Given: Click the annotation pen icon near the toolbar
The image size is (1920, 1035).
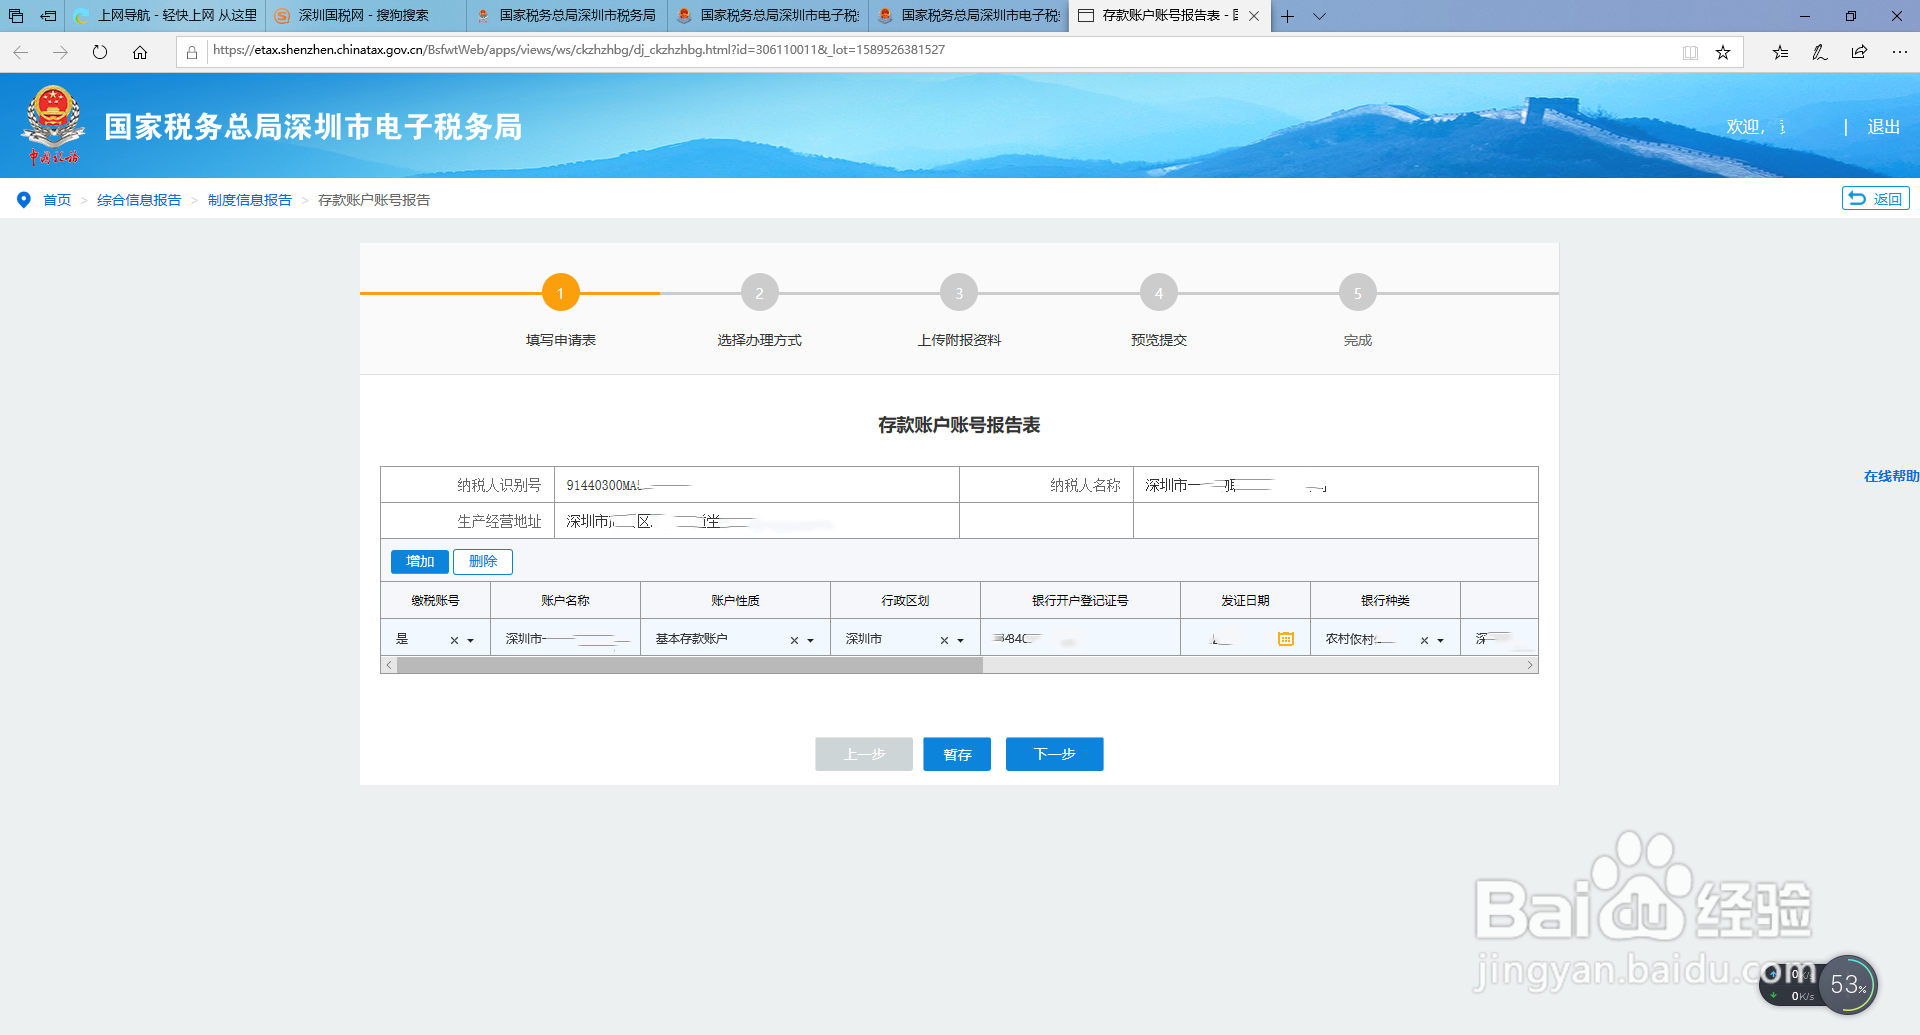Looking at the screenshot, I should [x=1819, y=52].
